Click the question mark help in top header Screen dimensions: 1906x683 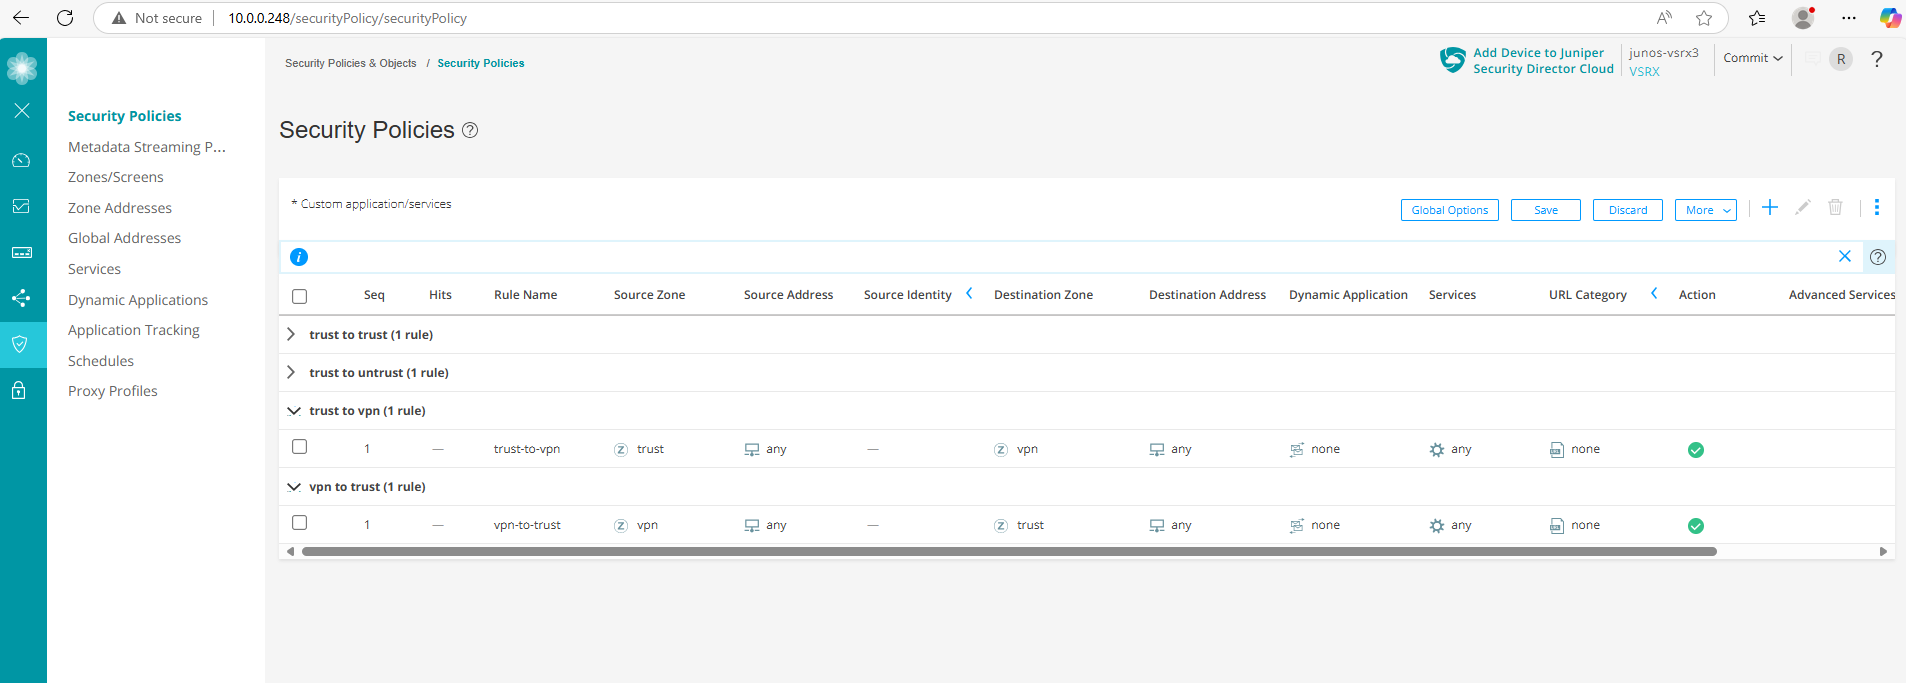point(1877,59)
